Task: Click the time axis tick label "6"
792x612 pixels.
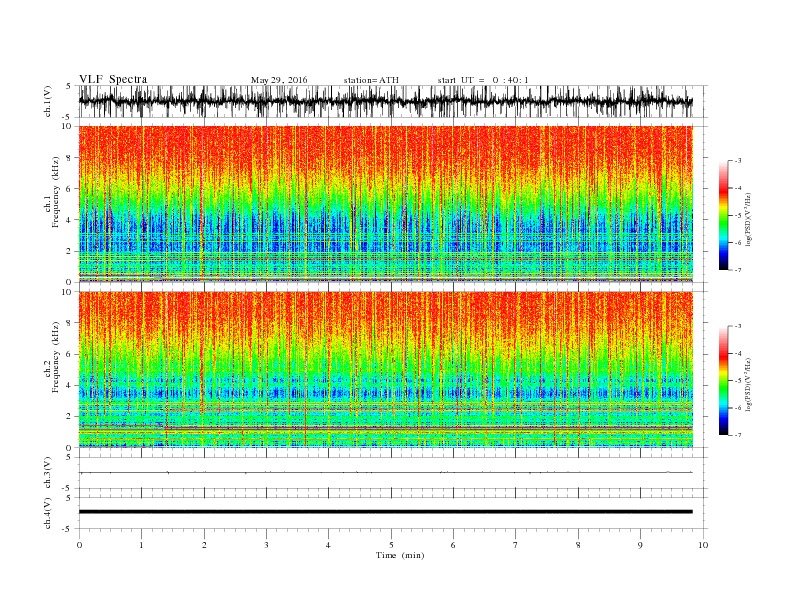Action: tap(453, 545)
